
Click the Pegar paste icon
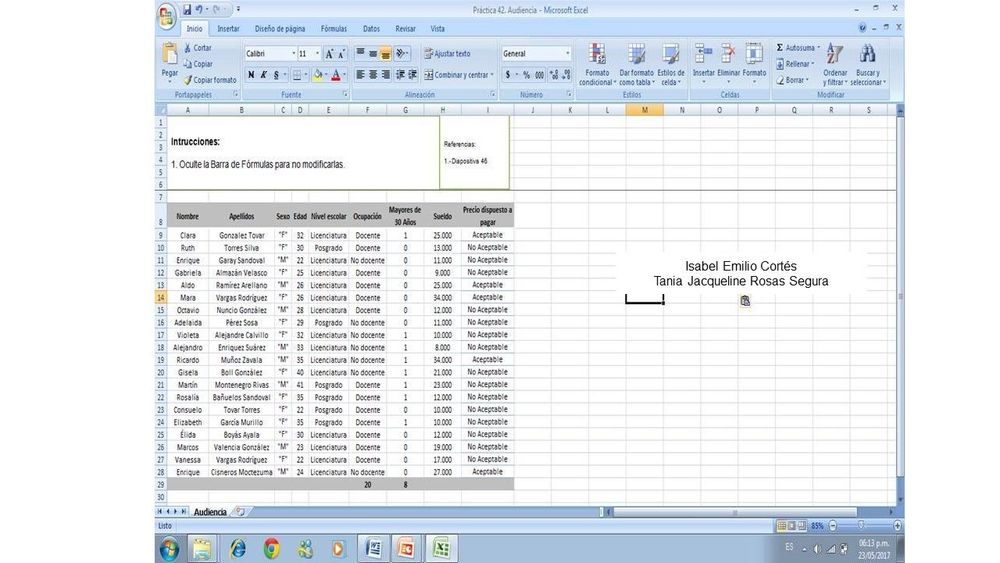tap(169, 59)
